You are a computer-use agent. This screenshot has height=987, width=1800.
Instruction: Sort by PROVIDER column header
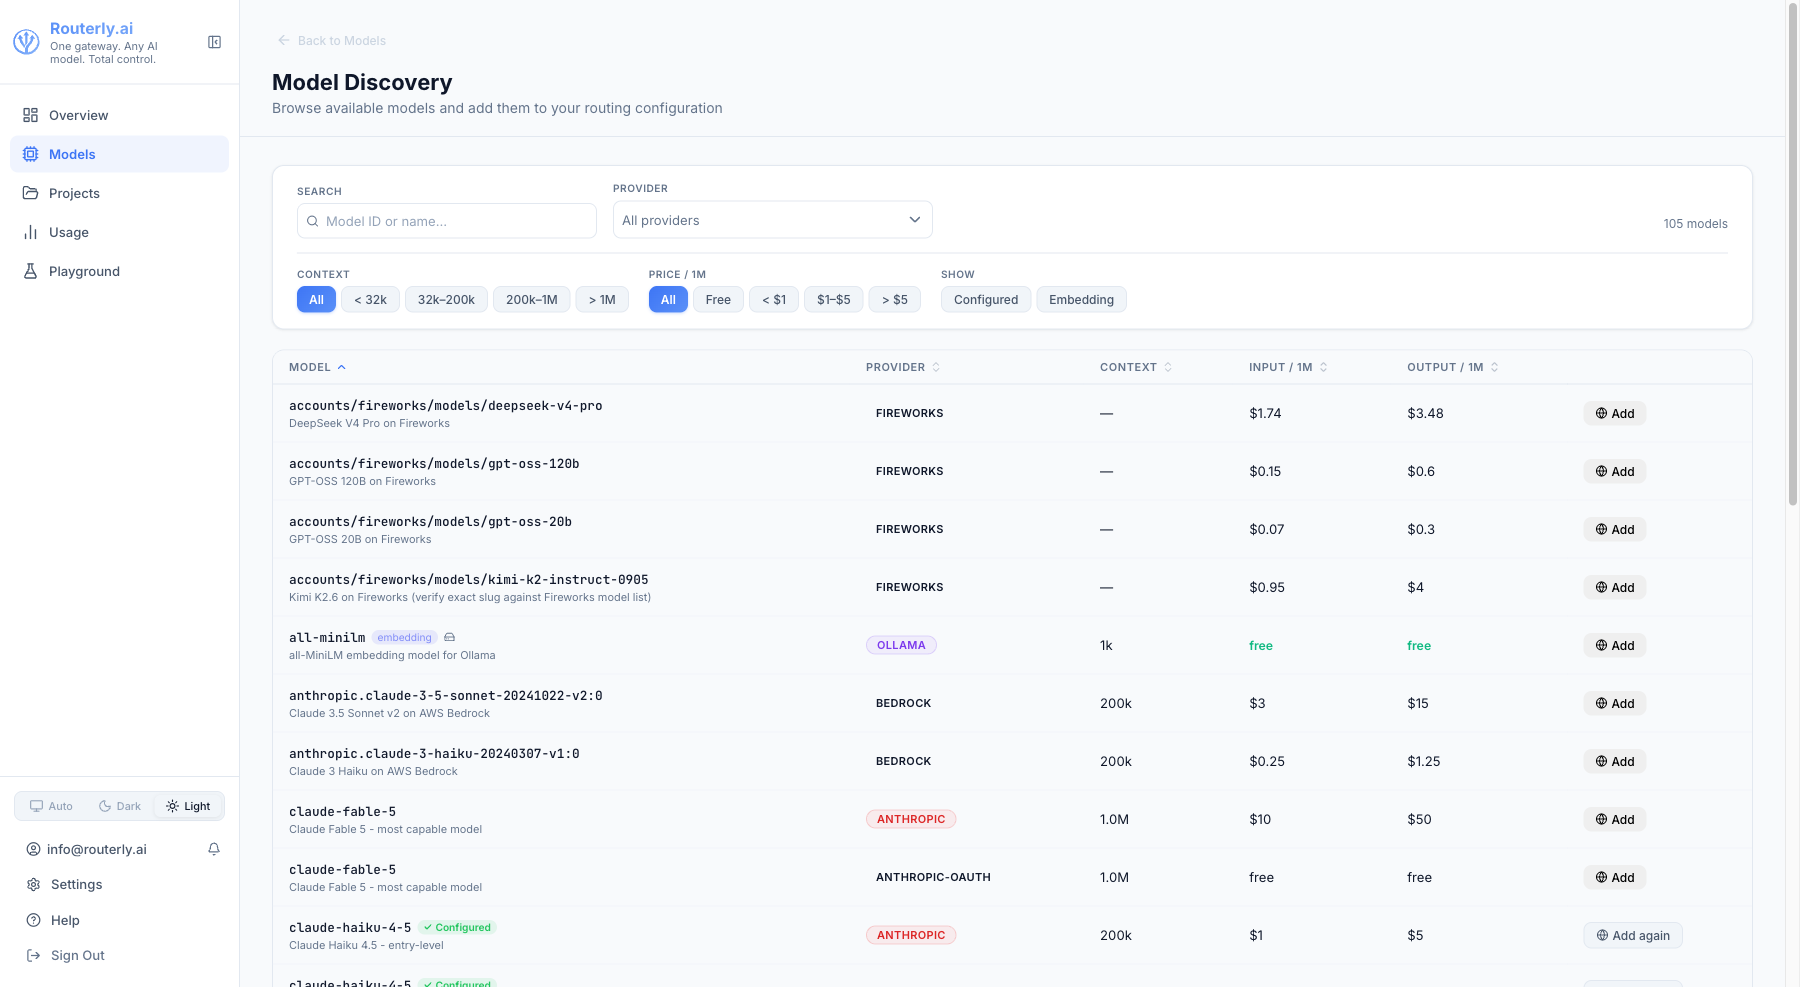903,367
